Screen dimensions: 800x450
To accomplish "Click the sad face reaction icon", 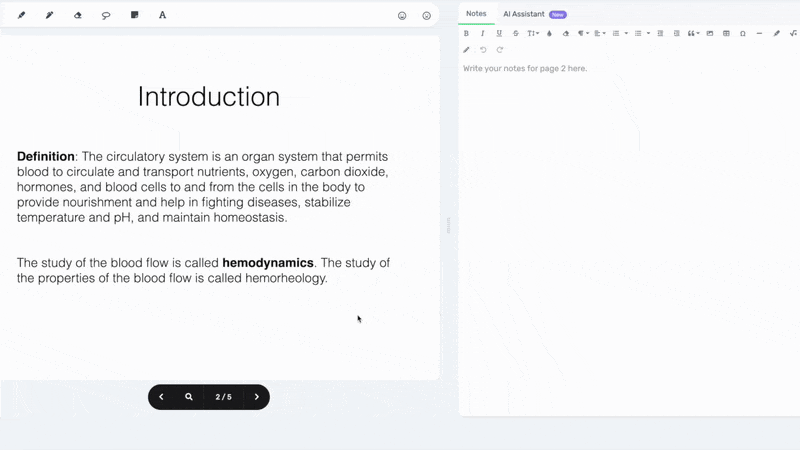I will pos(427,15).
